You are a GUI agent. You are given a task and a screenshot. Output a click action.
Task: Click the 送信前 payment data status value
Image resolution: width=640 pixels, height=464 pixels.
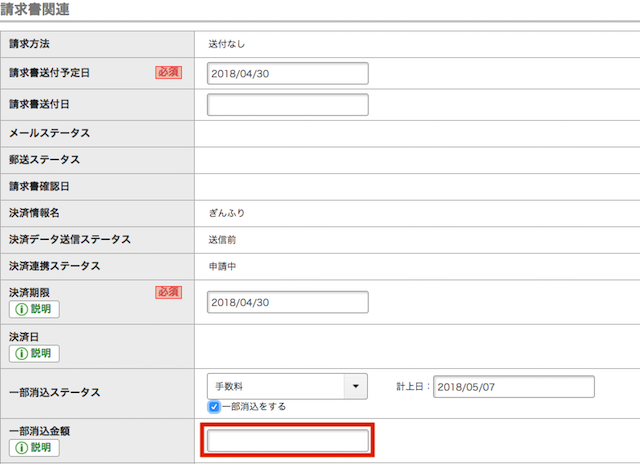point(223,240)
